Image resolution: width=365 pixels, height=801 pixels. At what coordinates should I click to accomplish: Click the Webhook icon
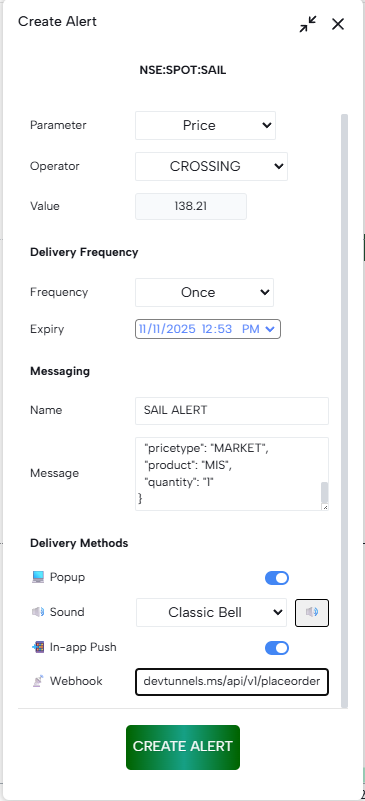[38, 681]
